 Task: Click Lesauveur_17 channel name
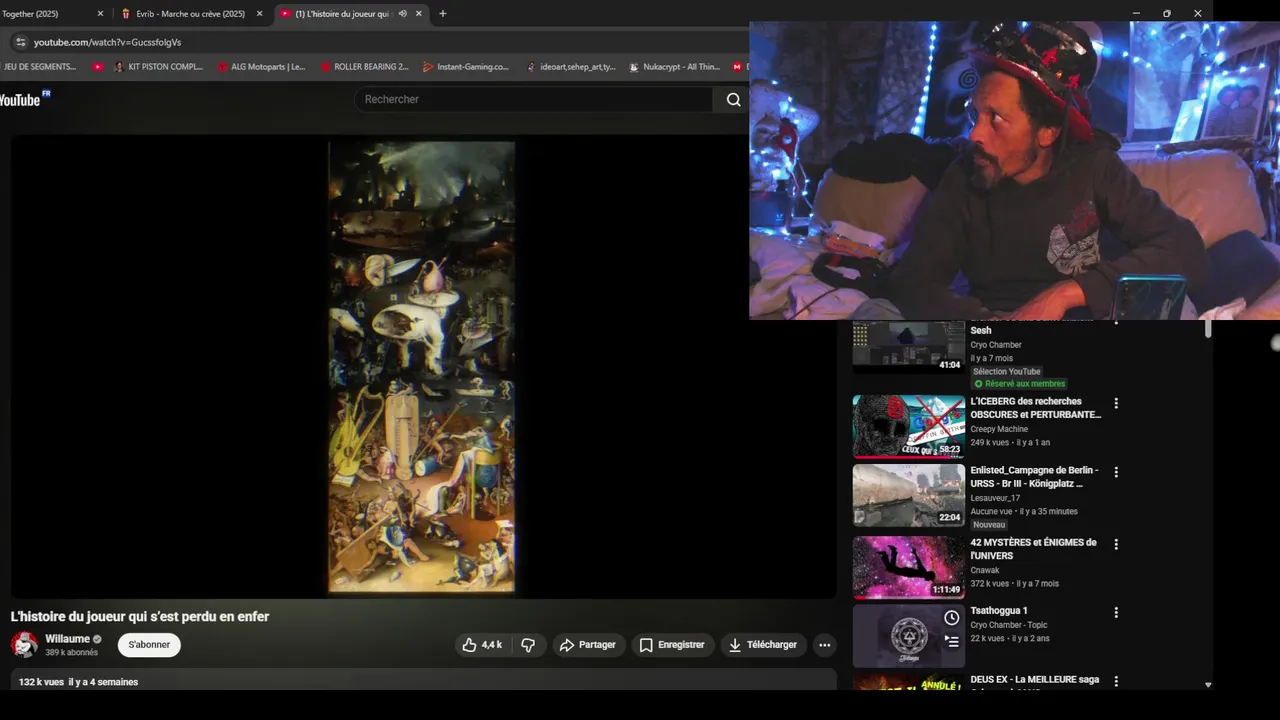coord(995,498)
